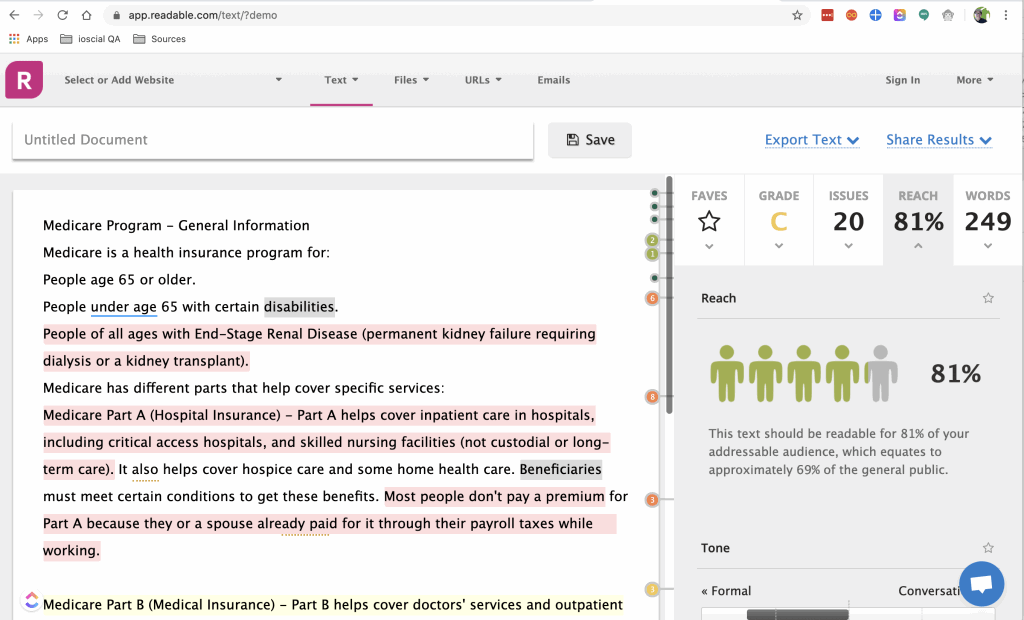
Task: Click the ClickUp floating icon
Action: tap(31, 600)
